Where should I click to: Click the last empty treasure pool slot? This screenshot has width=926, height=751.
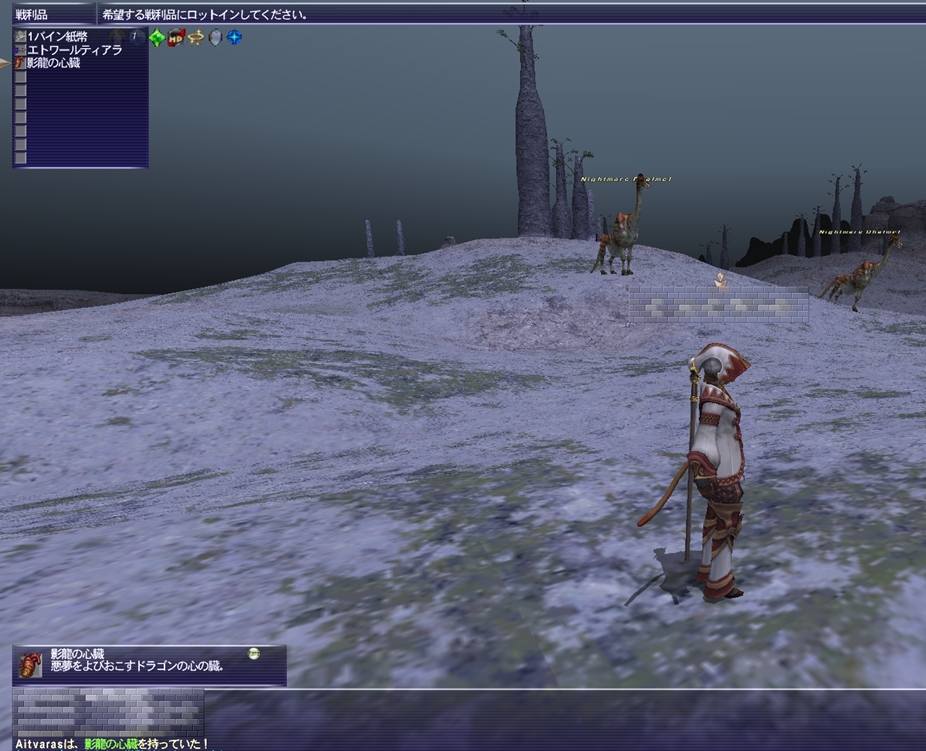point(21,158)
